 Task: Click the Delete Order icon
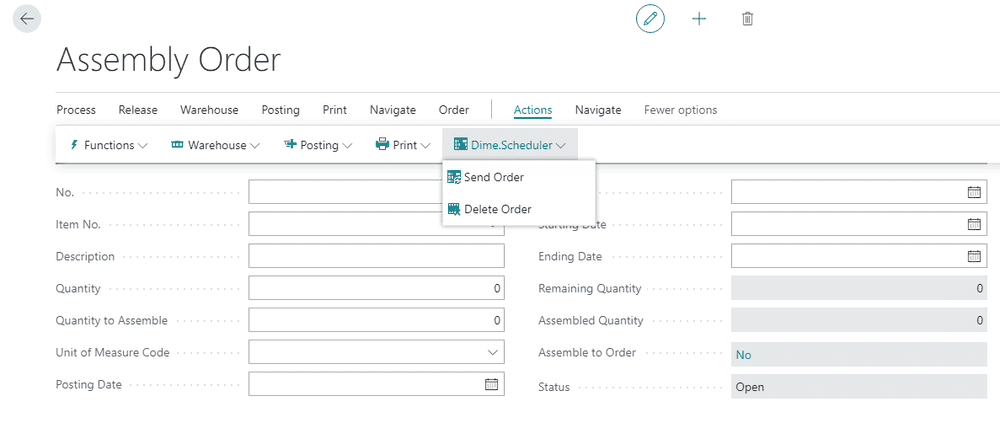[454, 209]
